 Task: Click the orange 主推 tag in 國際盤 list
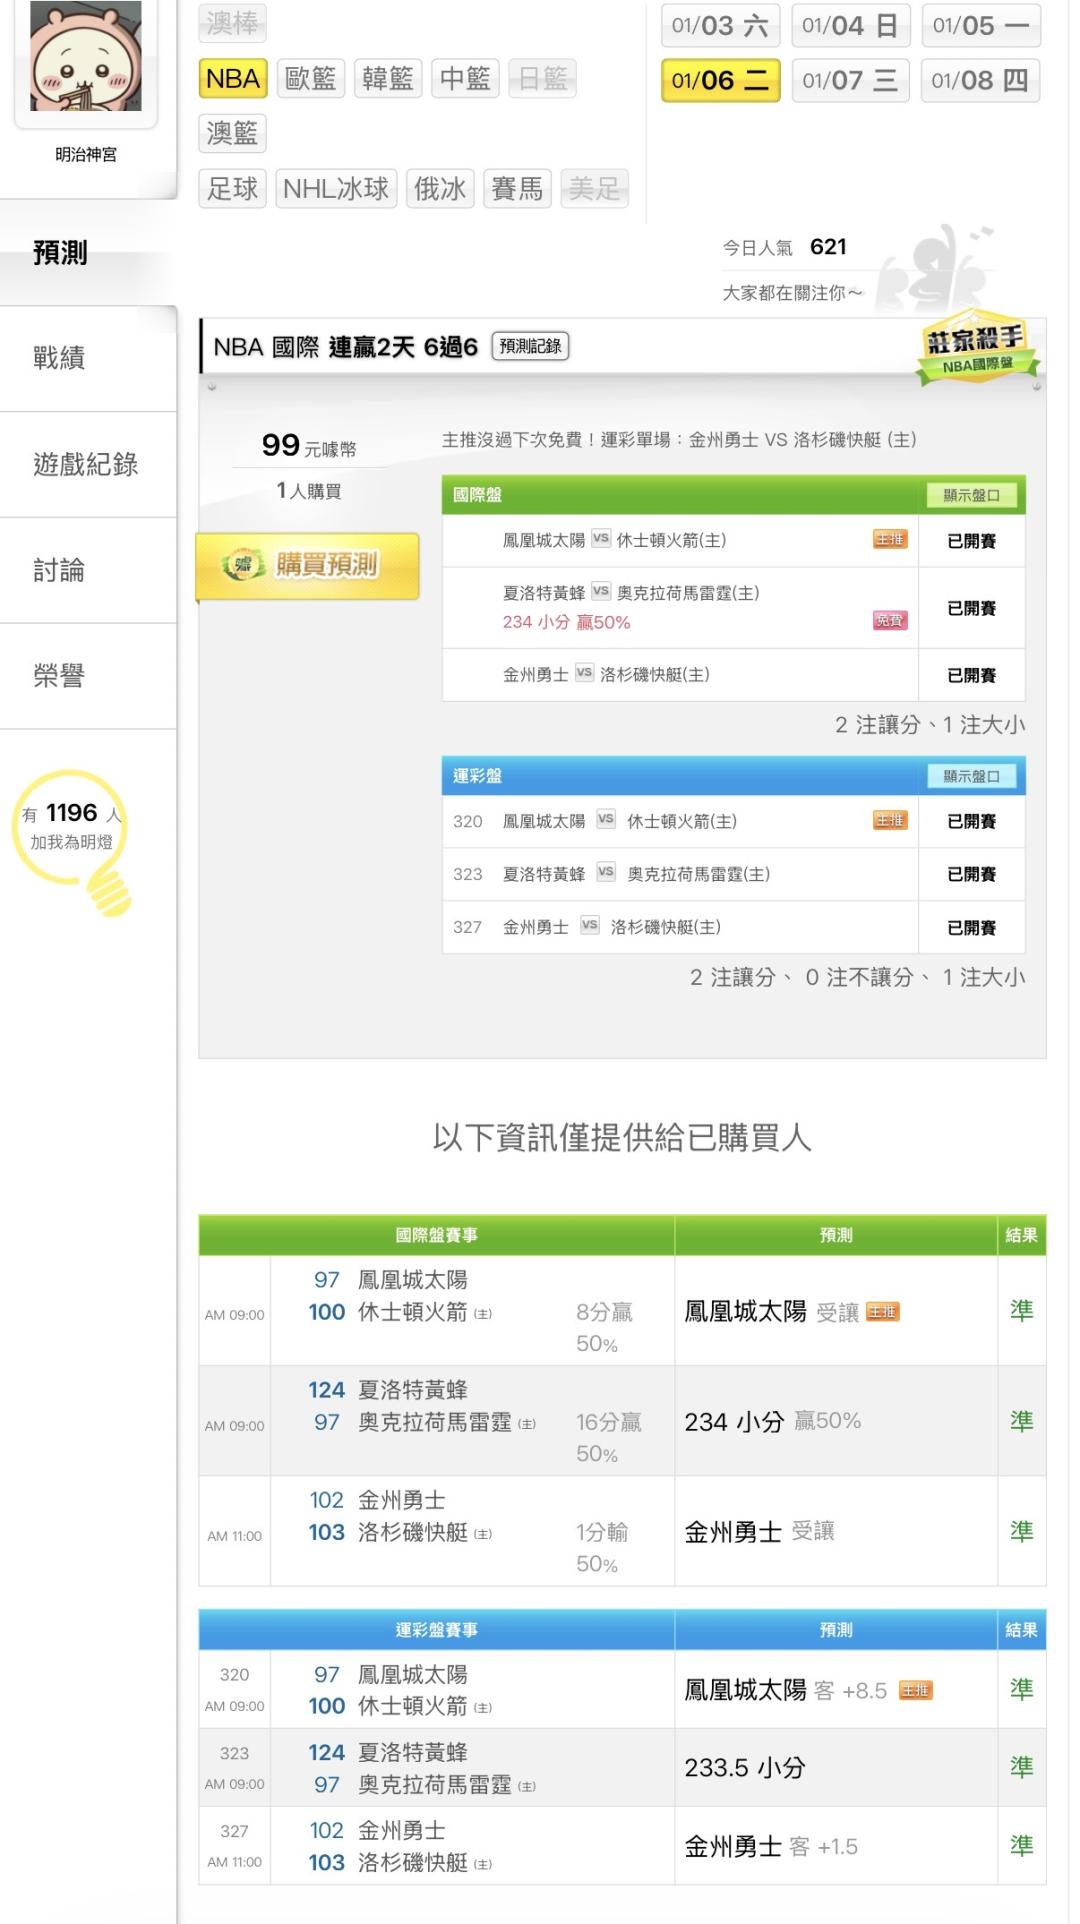pos(889,540)
